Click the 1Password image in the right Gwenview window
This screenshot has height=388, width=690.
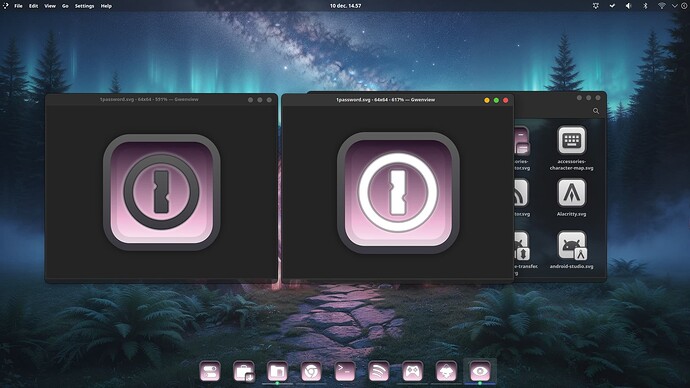(x=398, y=193)
